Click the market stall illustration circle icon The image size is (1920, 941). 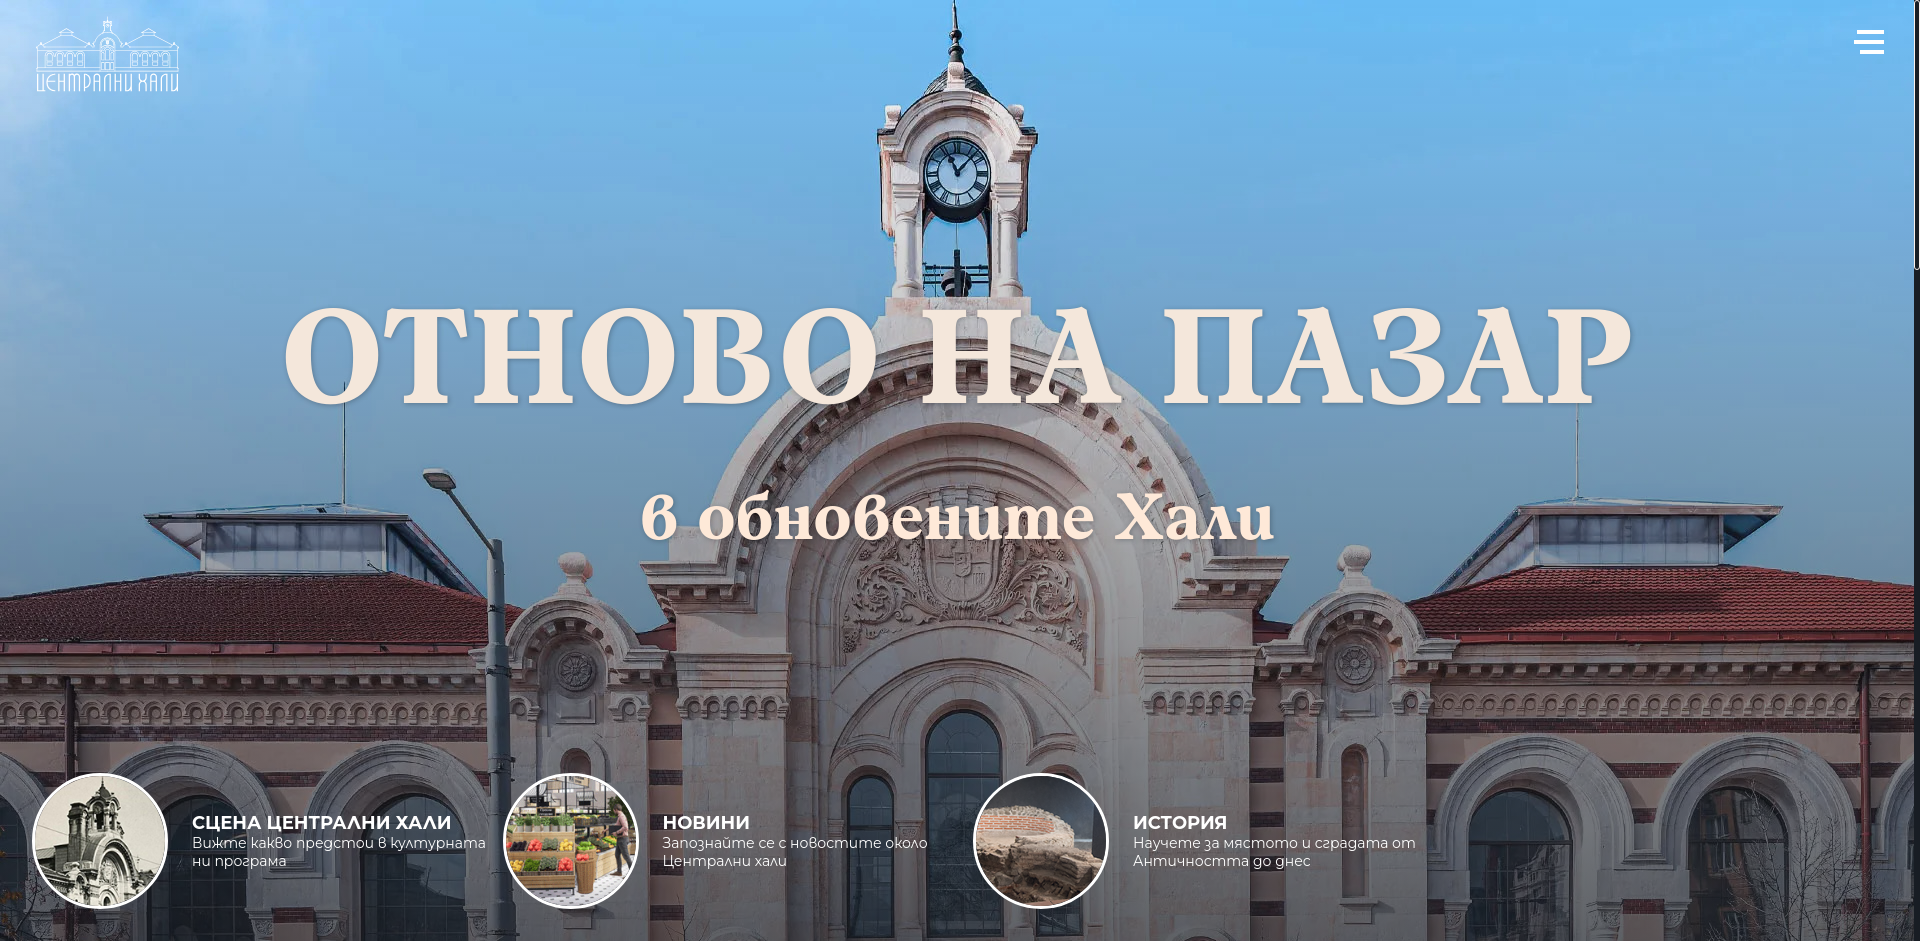(571, 840)
